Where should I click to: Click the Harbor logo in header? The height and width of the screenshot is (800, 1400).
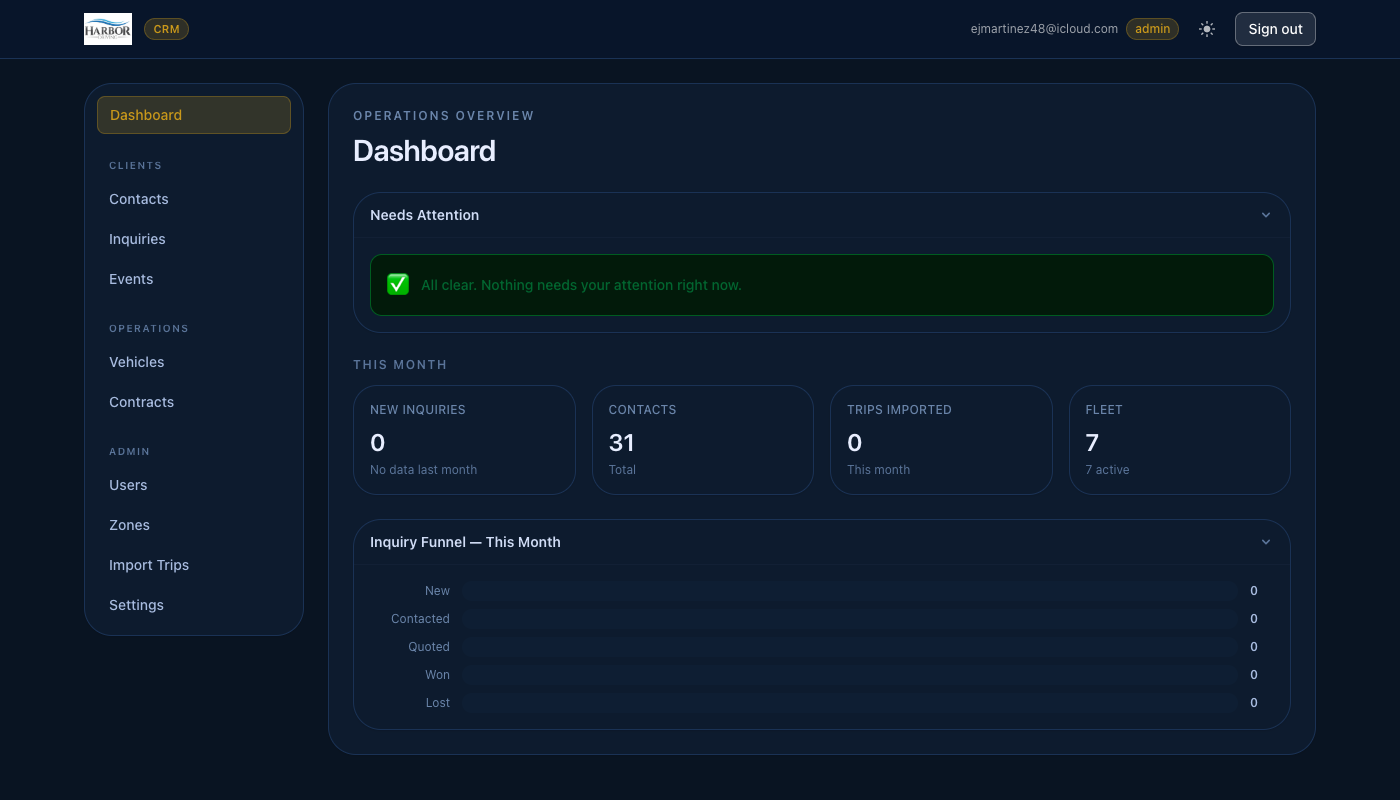pos(108,29)
